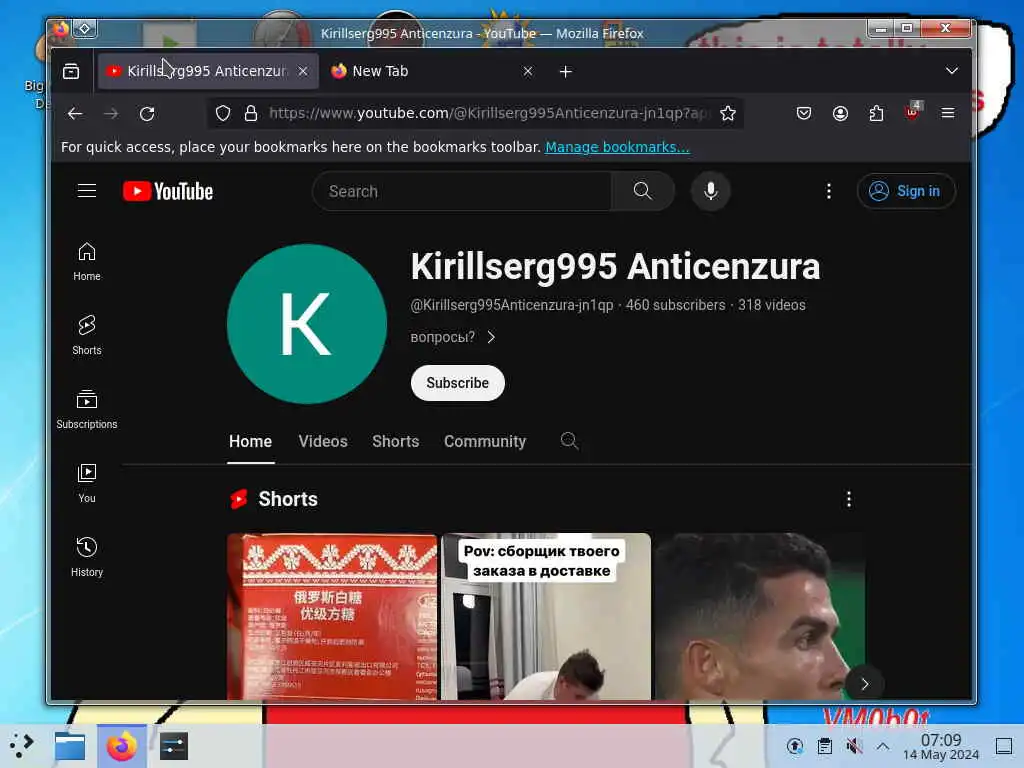
Task: Click the show desktop button
Action: tap(1004, 746)
